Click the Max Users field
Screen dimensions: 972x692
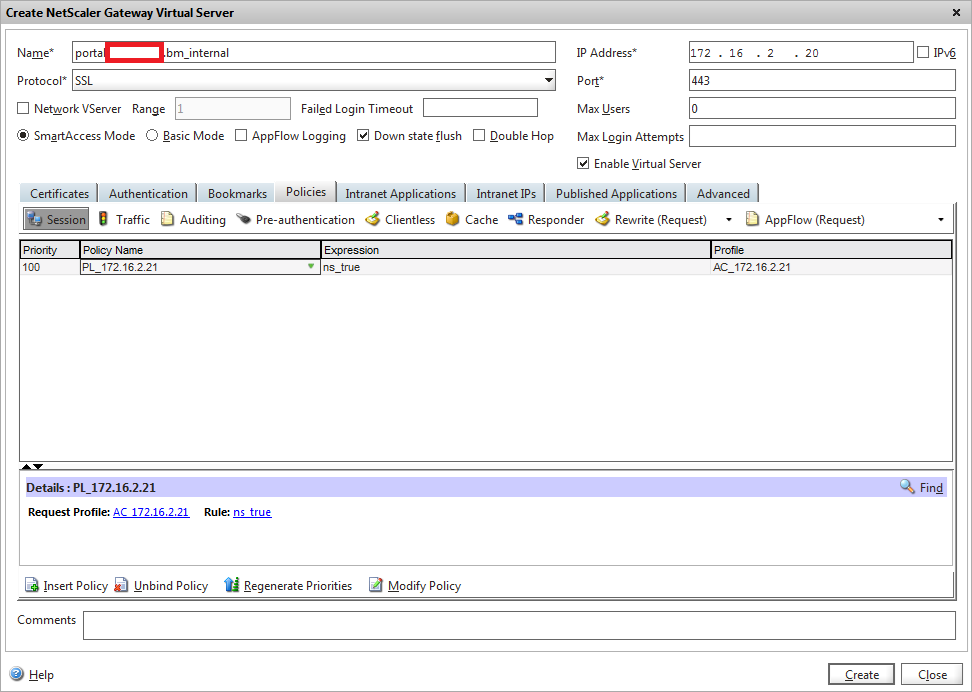[x=822, y=108]
